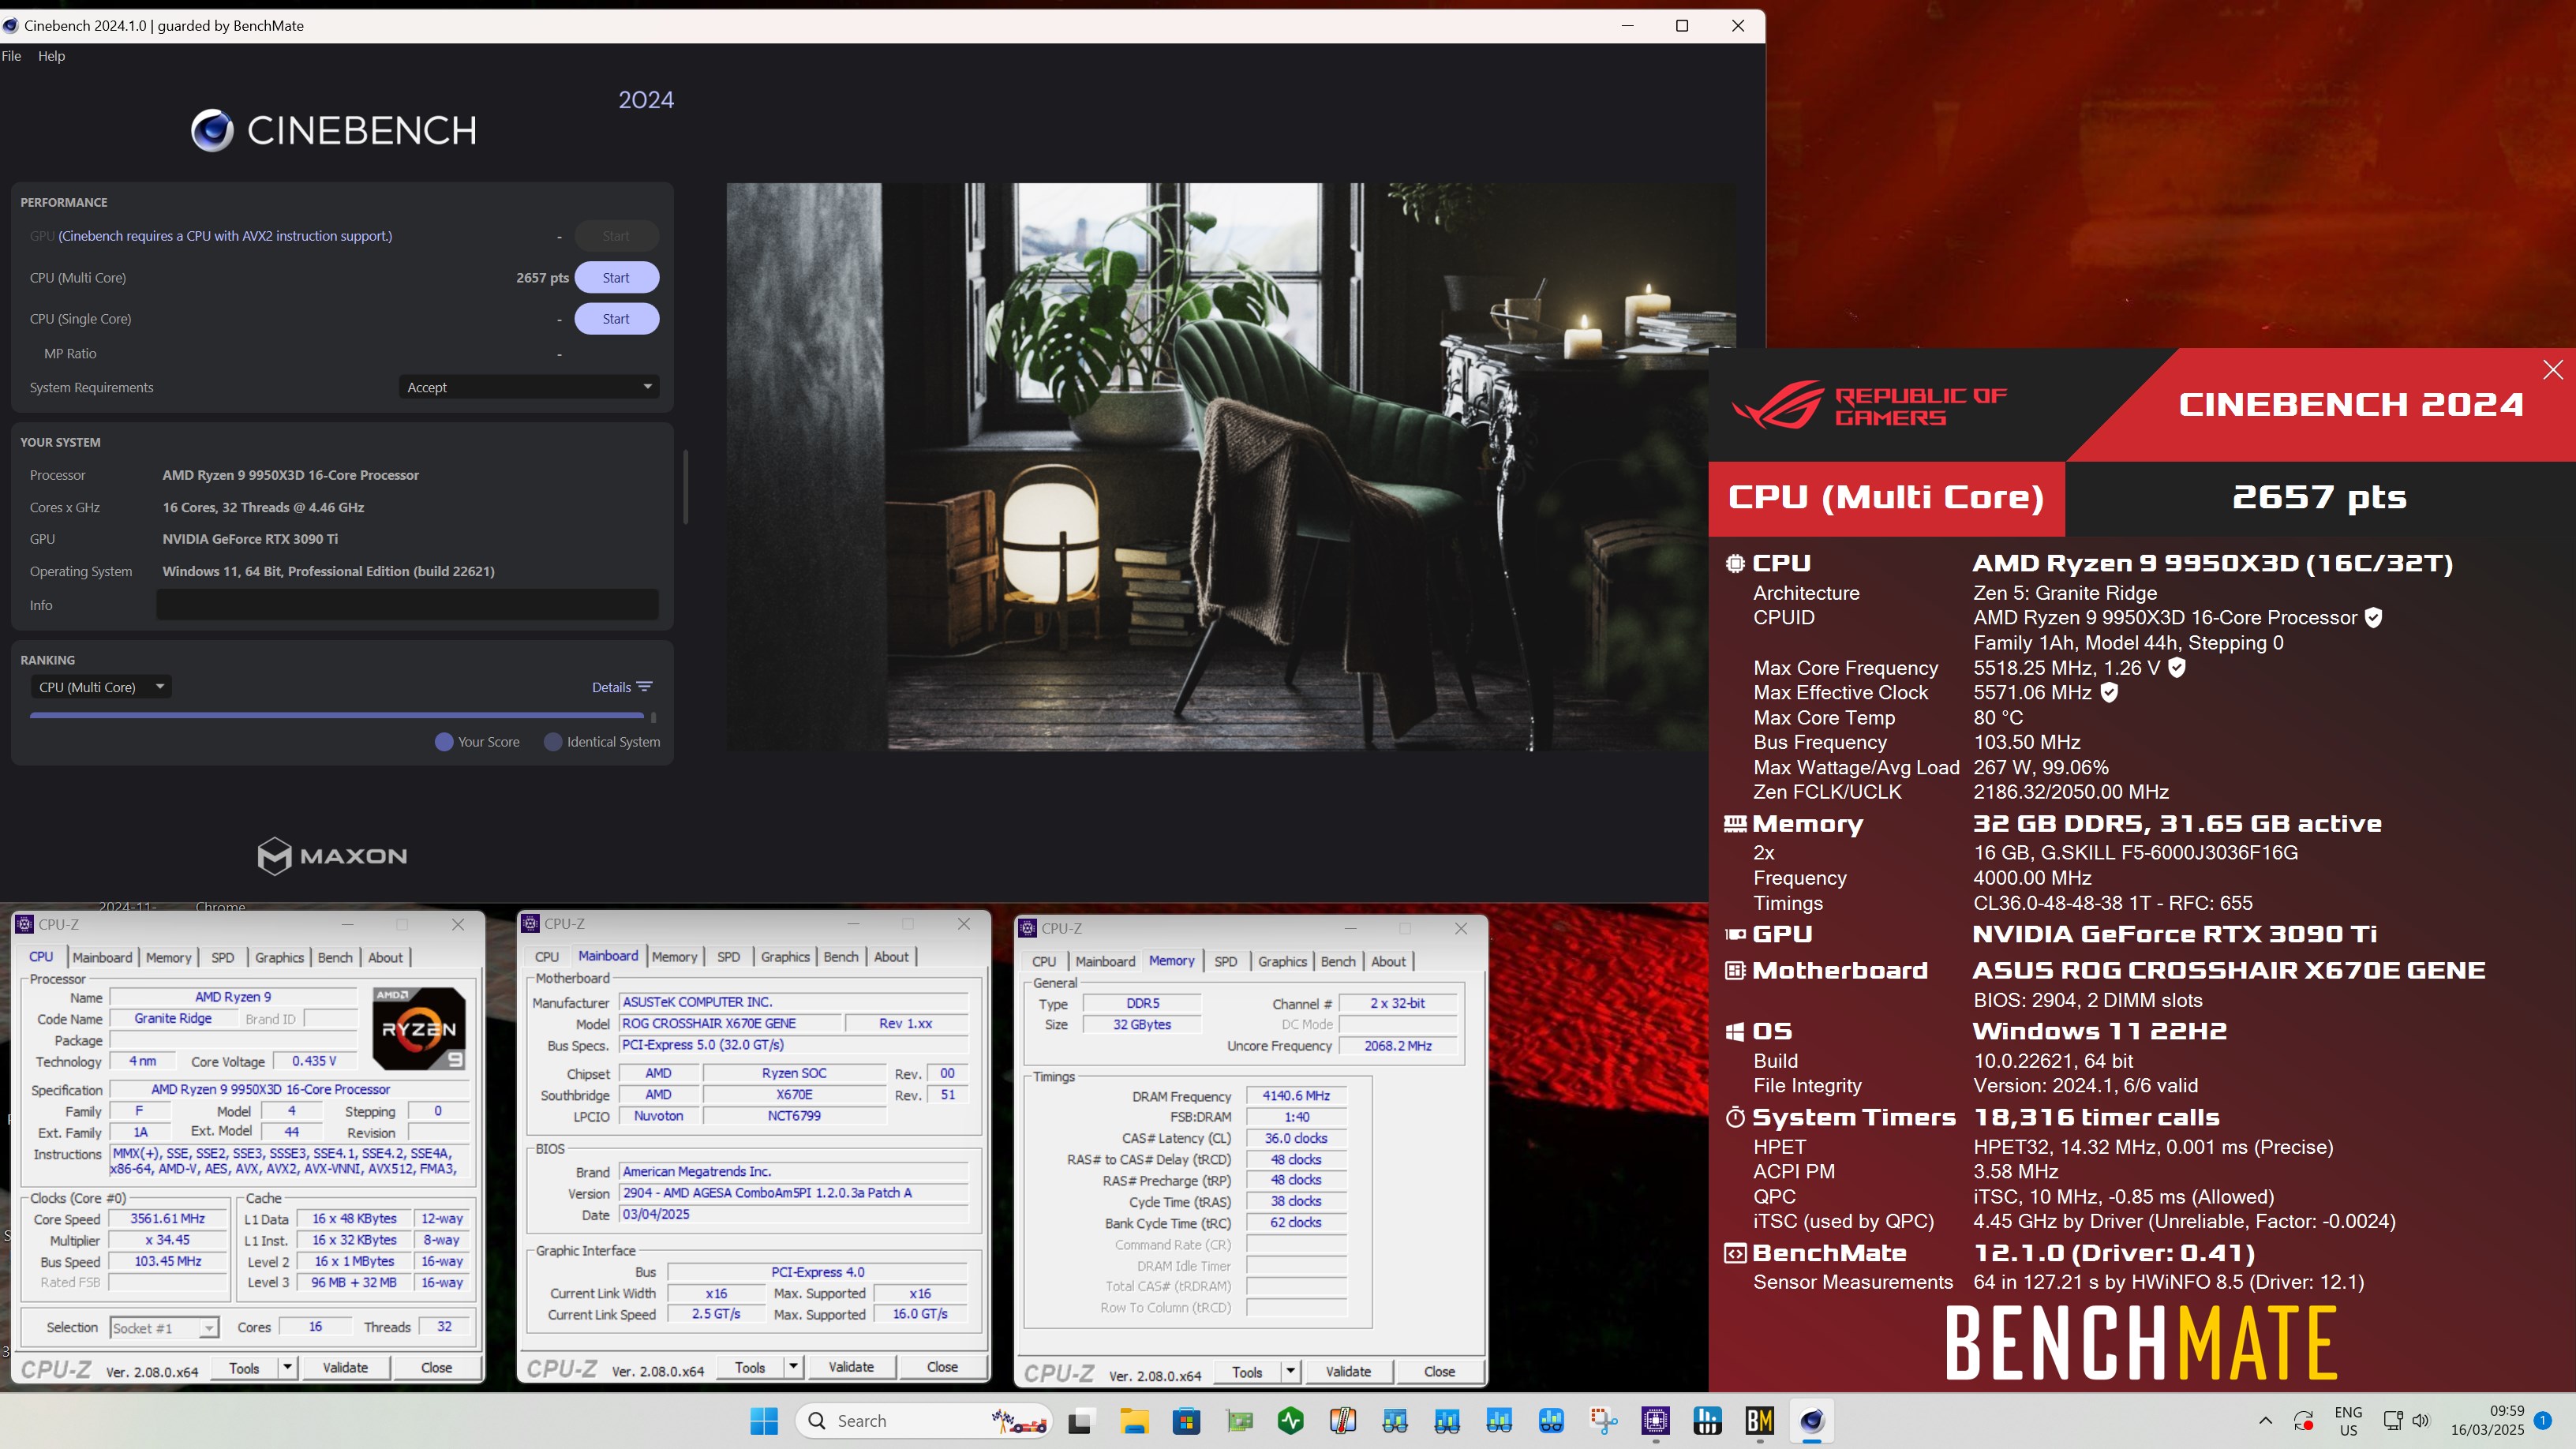The height and width of the screenshot is (1449, 2576).
Task: Open the volume speaker tray icon
Action: click(x=2420, y=1421)
